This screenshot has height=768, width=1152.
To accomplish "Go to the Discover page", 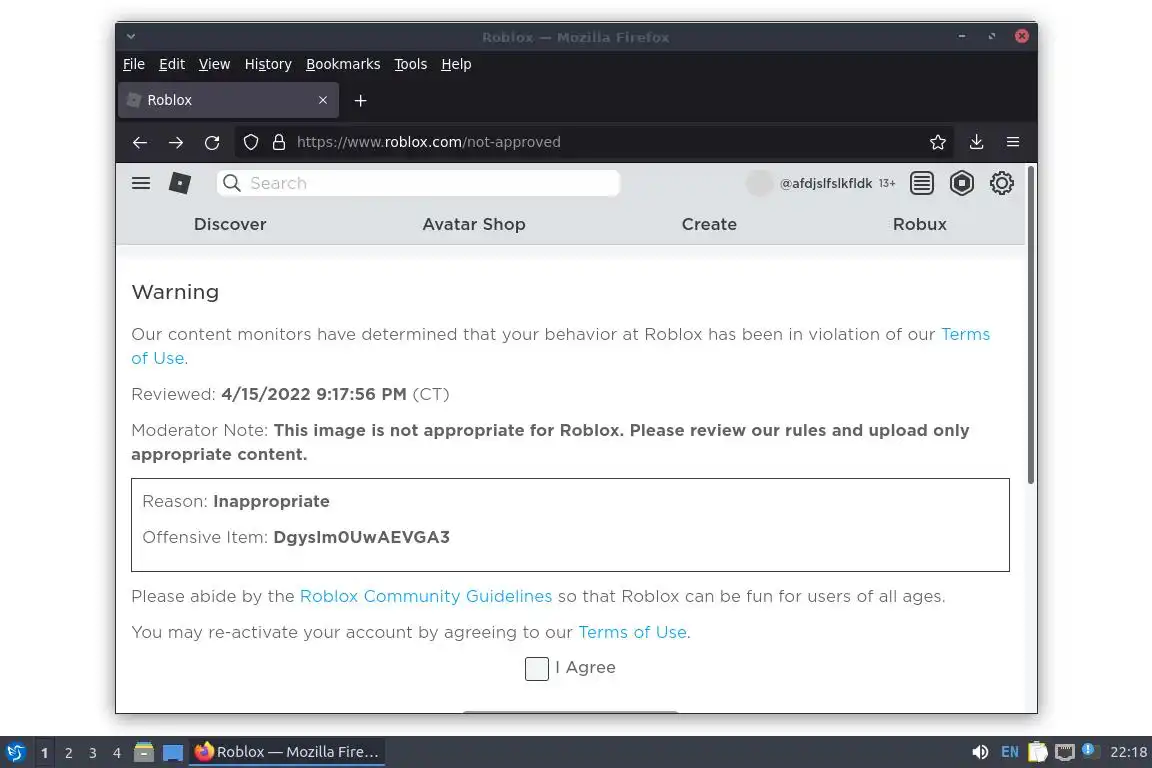I will pyautogui.click(x=230, y=224).
